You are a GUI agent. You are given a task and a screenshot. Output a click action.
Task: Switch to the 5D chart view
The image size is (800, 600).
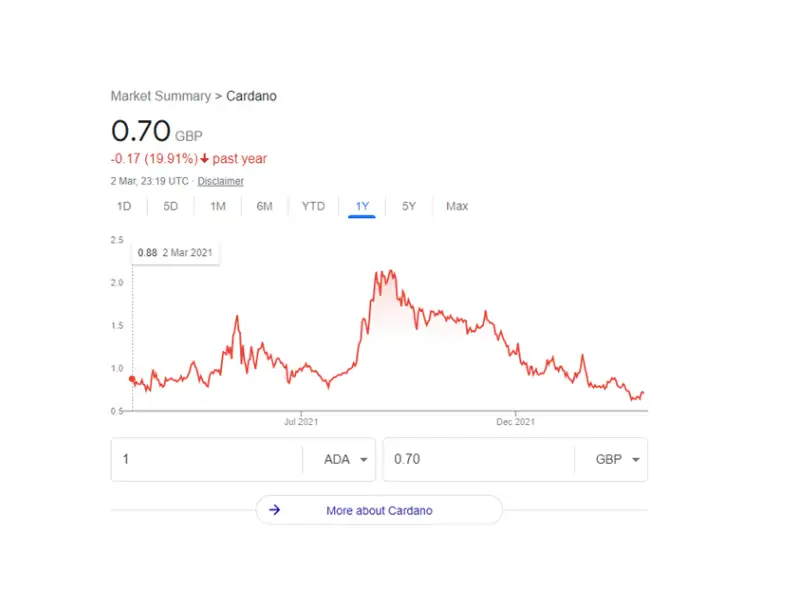click(x=170, y=206)
